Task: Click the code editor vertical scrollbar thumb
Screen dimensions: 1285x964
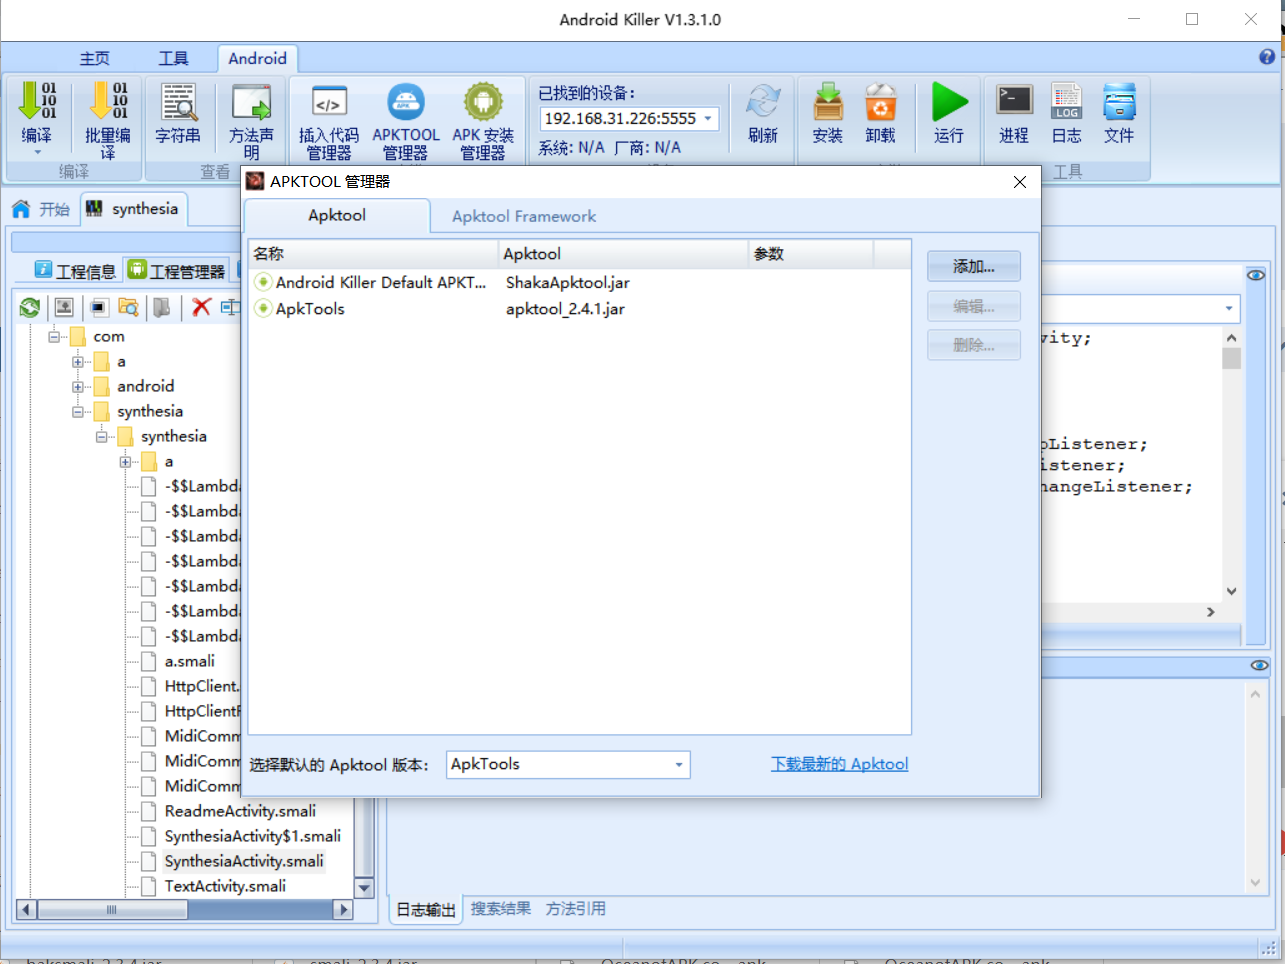Action: click(1232, 358)
